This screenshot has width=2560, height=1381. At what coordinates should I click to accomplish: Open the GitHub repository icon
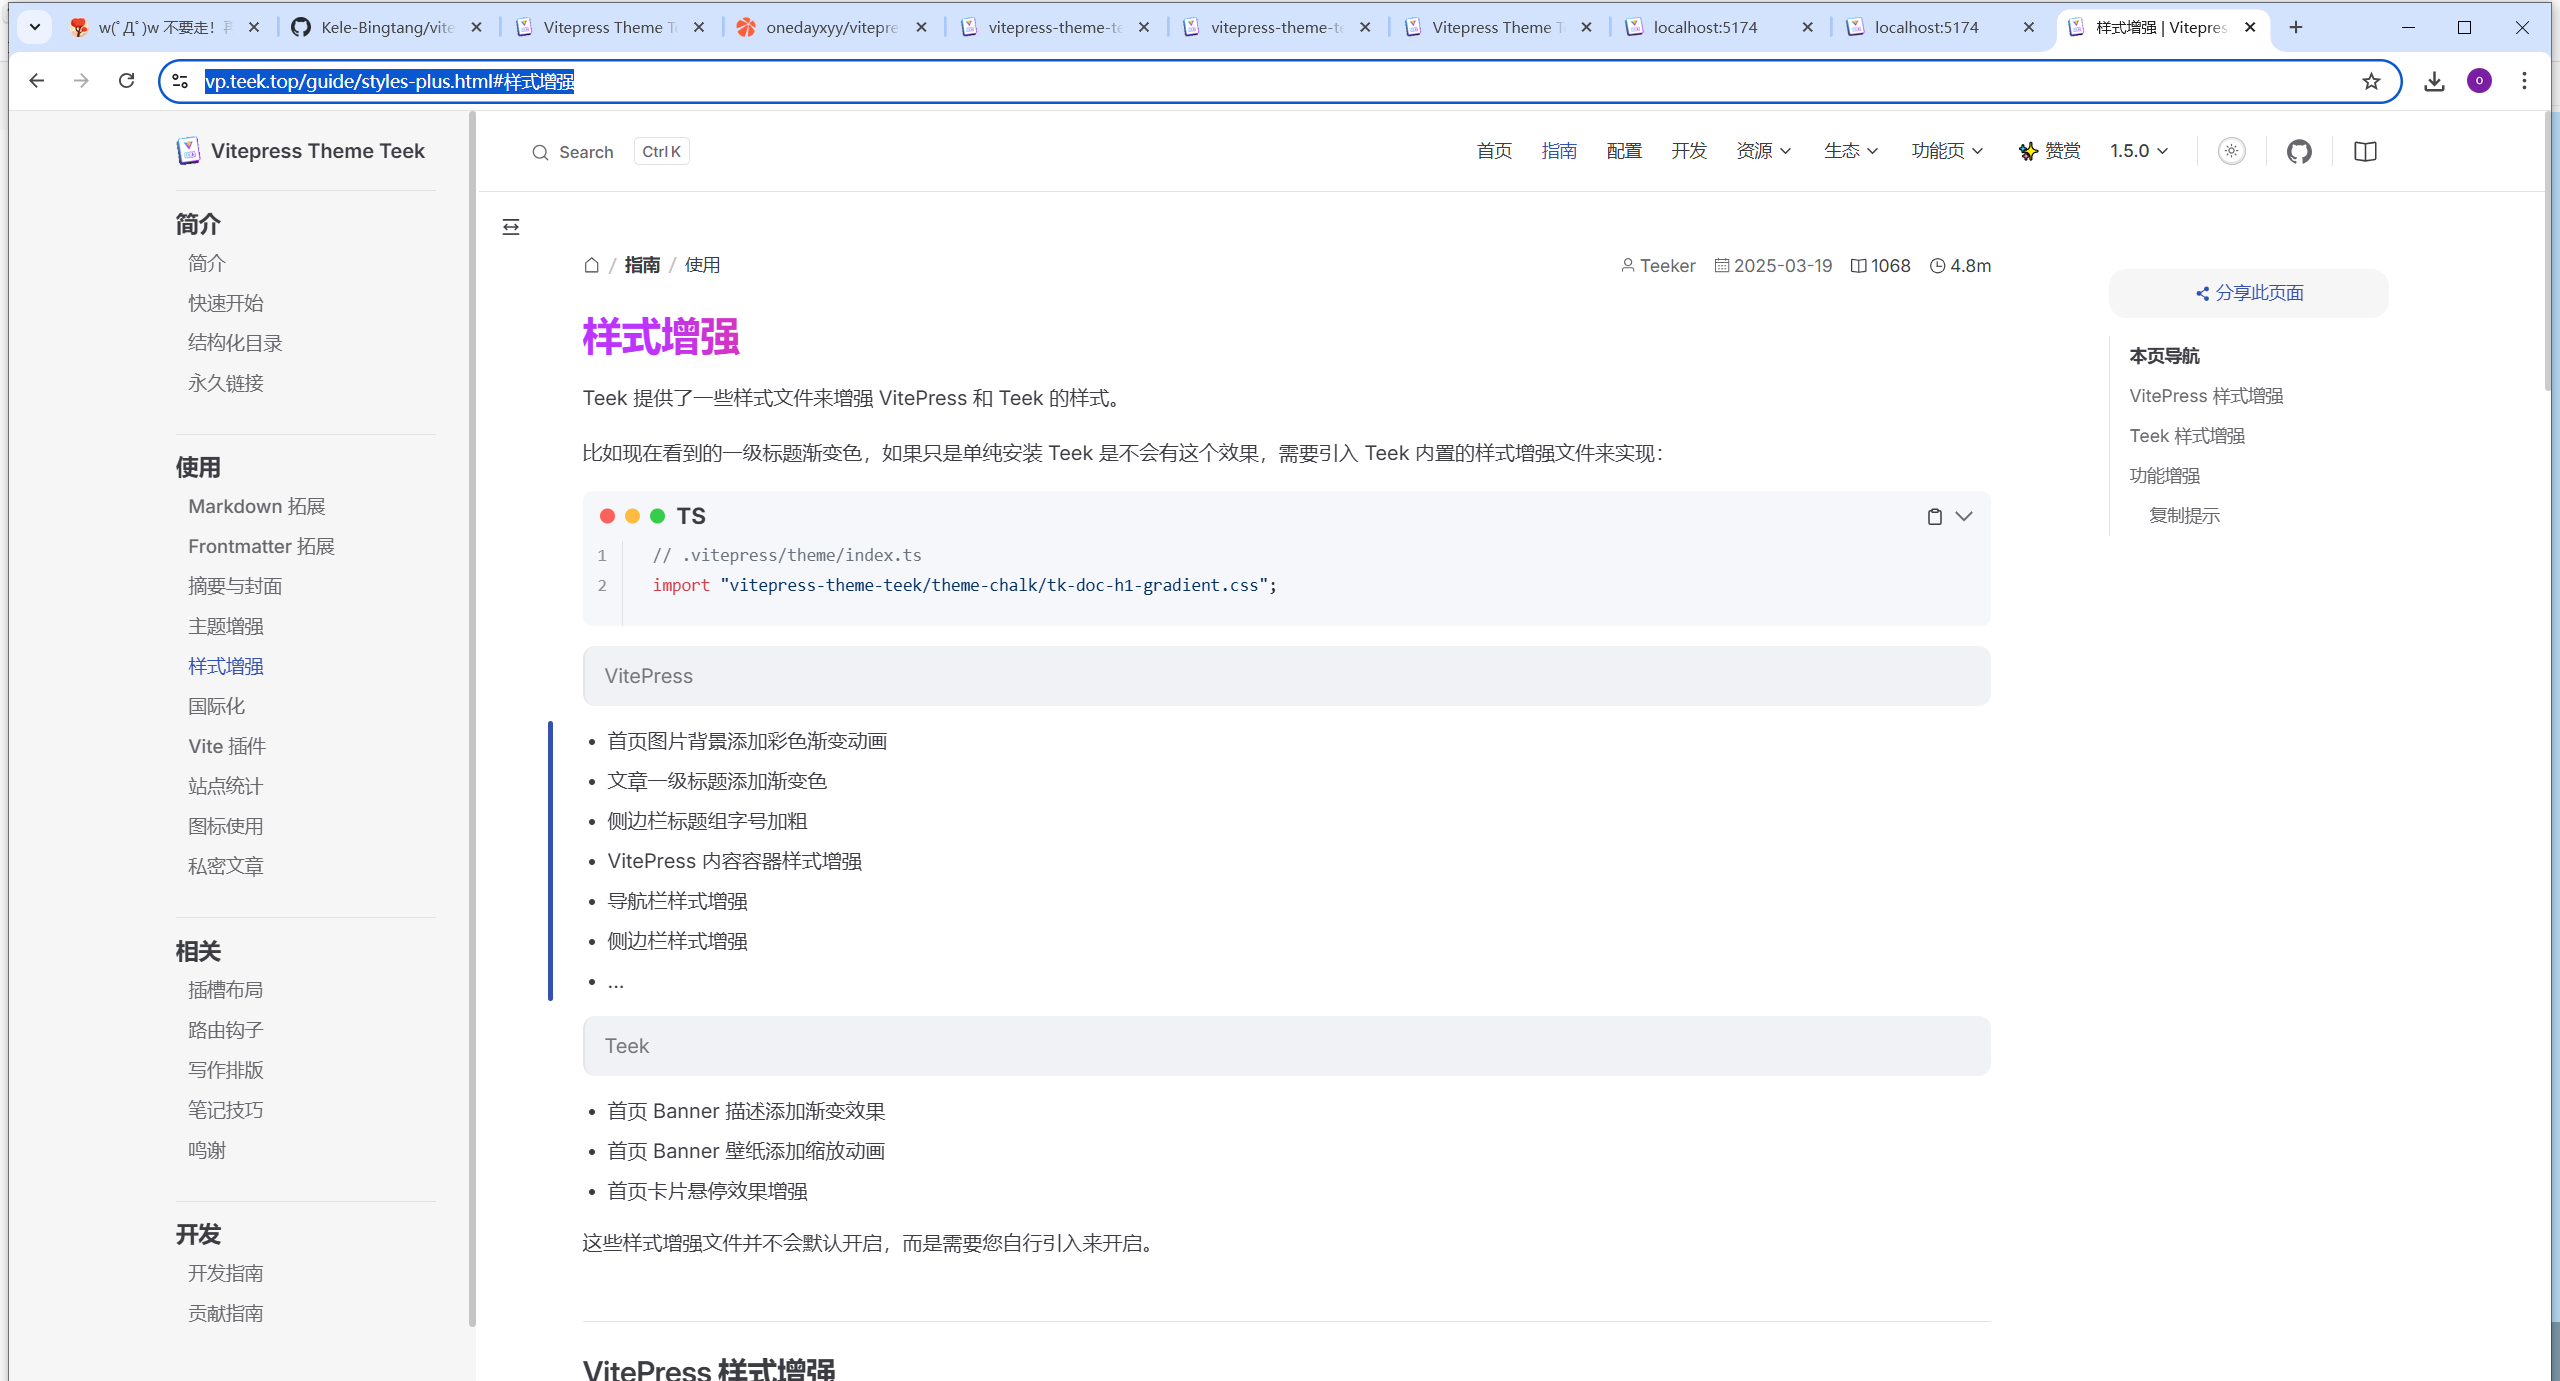(2299, 151)
